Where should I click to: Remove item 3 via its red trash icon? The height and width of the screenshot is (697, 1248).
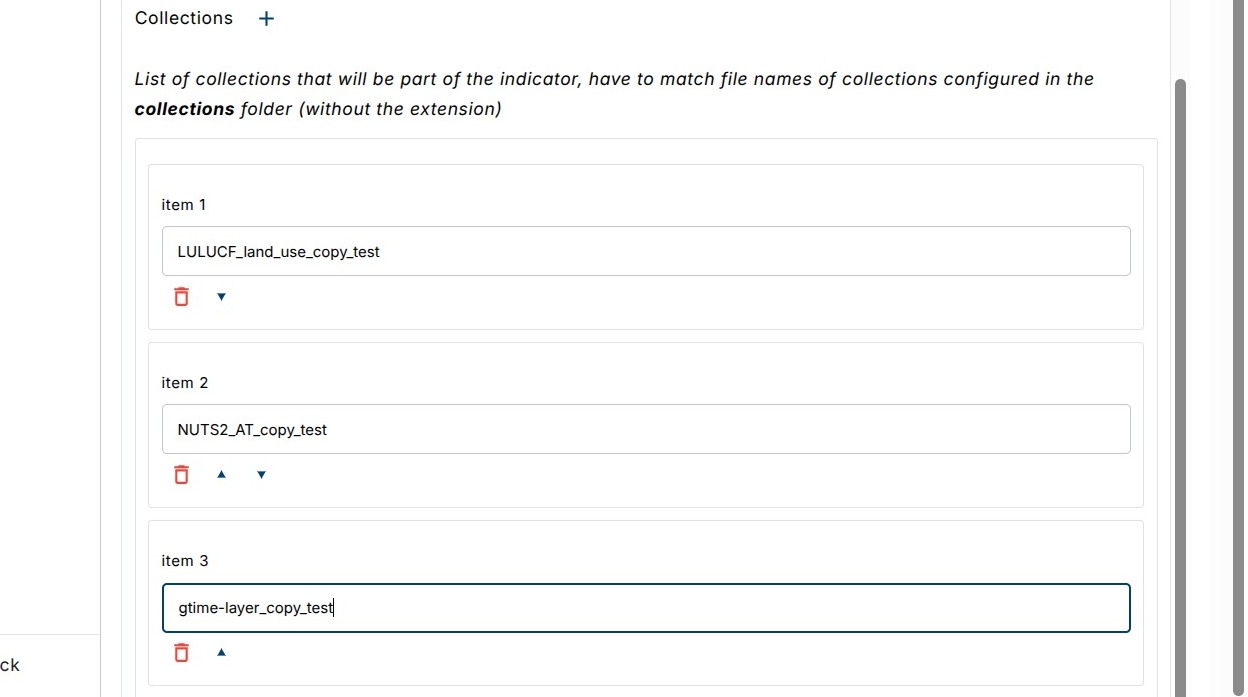tap(181, 653)
